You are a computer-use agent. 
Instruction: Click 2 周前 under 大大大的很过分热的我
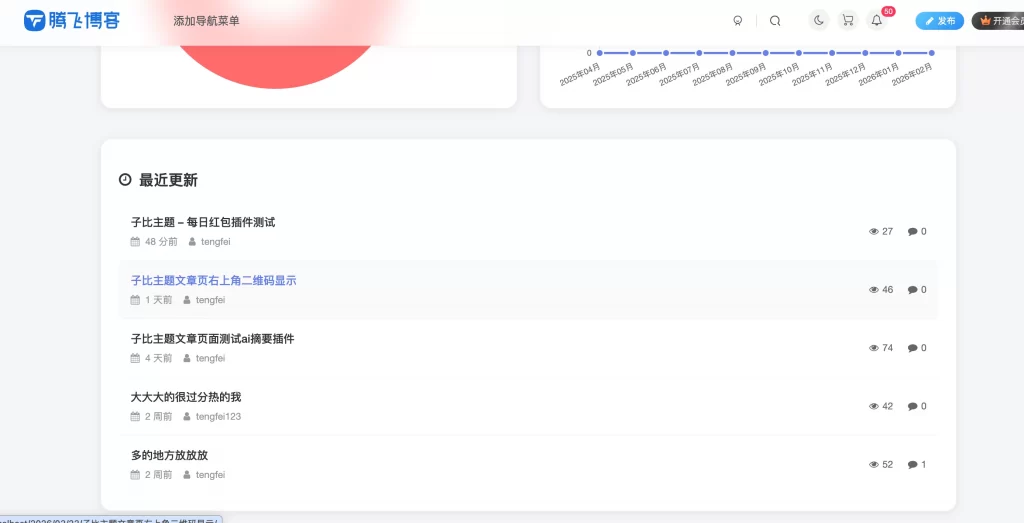pyautogui.click(x=159, y=417)
